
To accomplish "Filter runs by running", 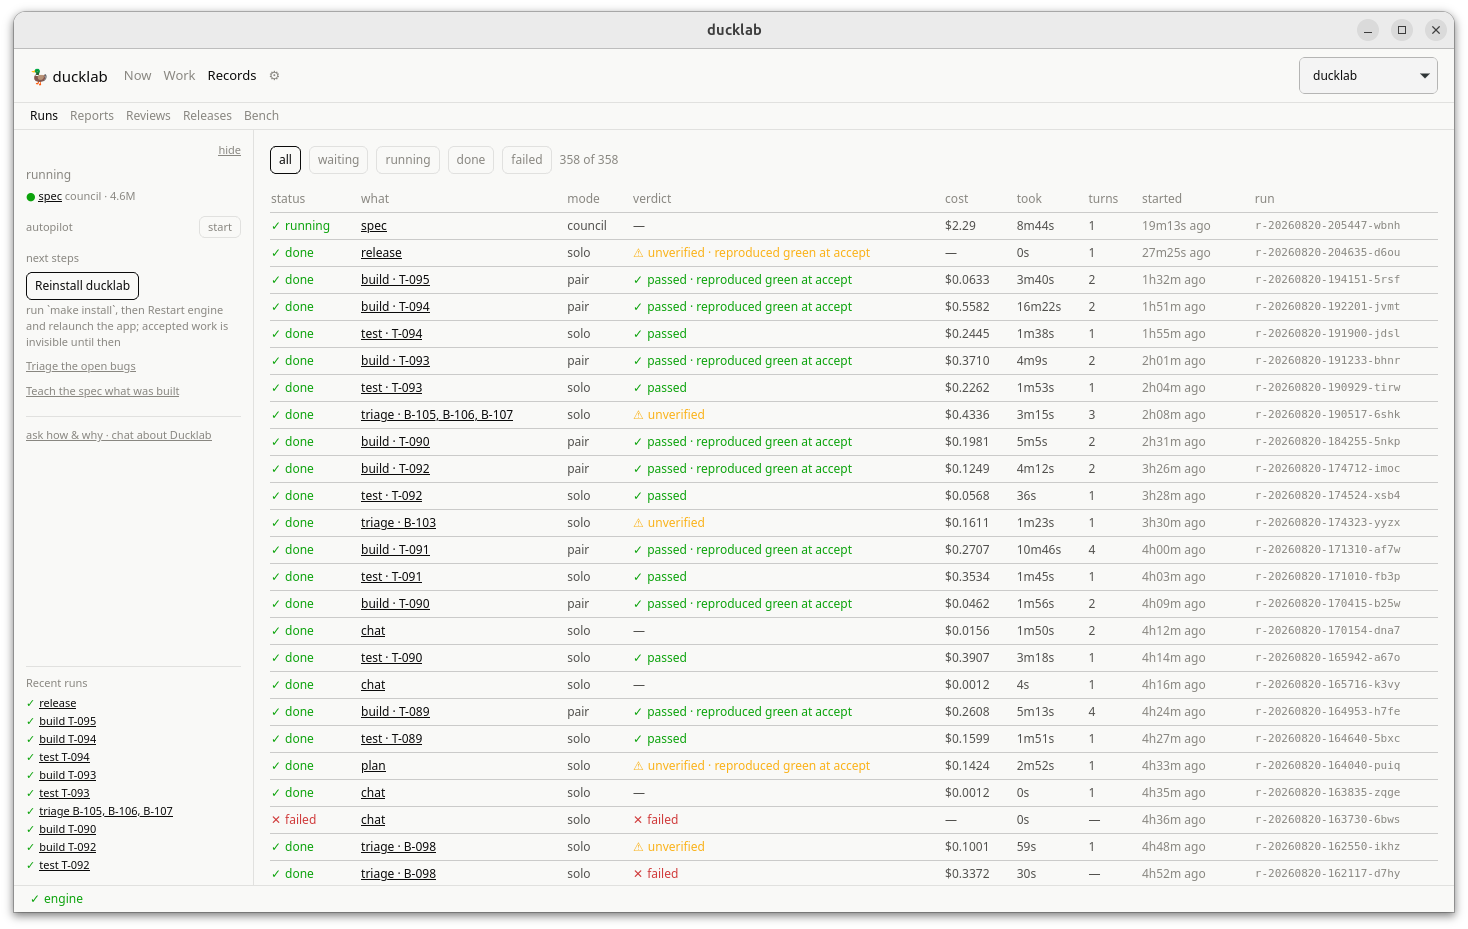I will point(408,160).
